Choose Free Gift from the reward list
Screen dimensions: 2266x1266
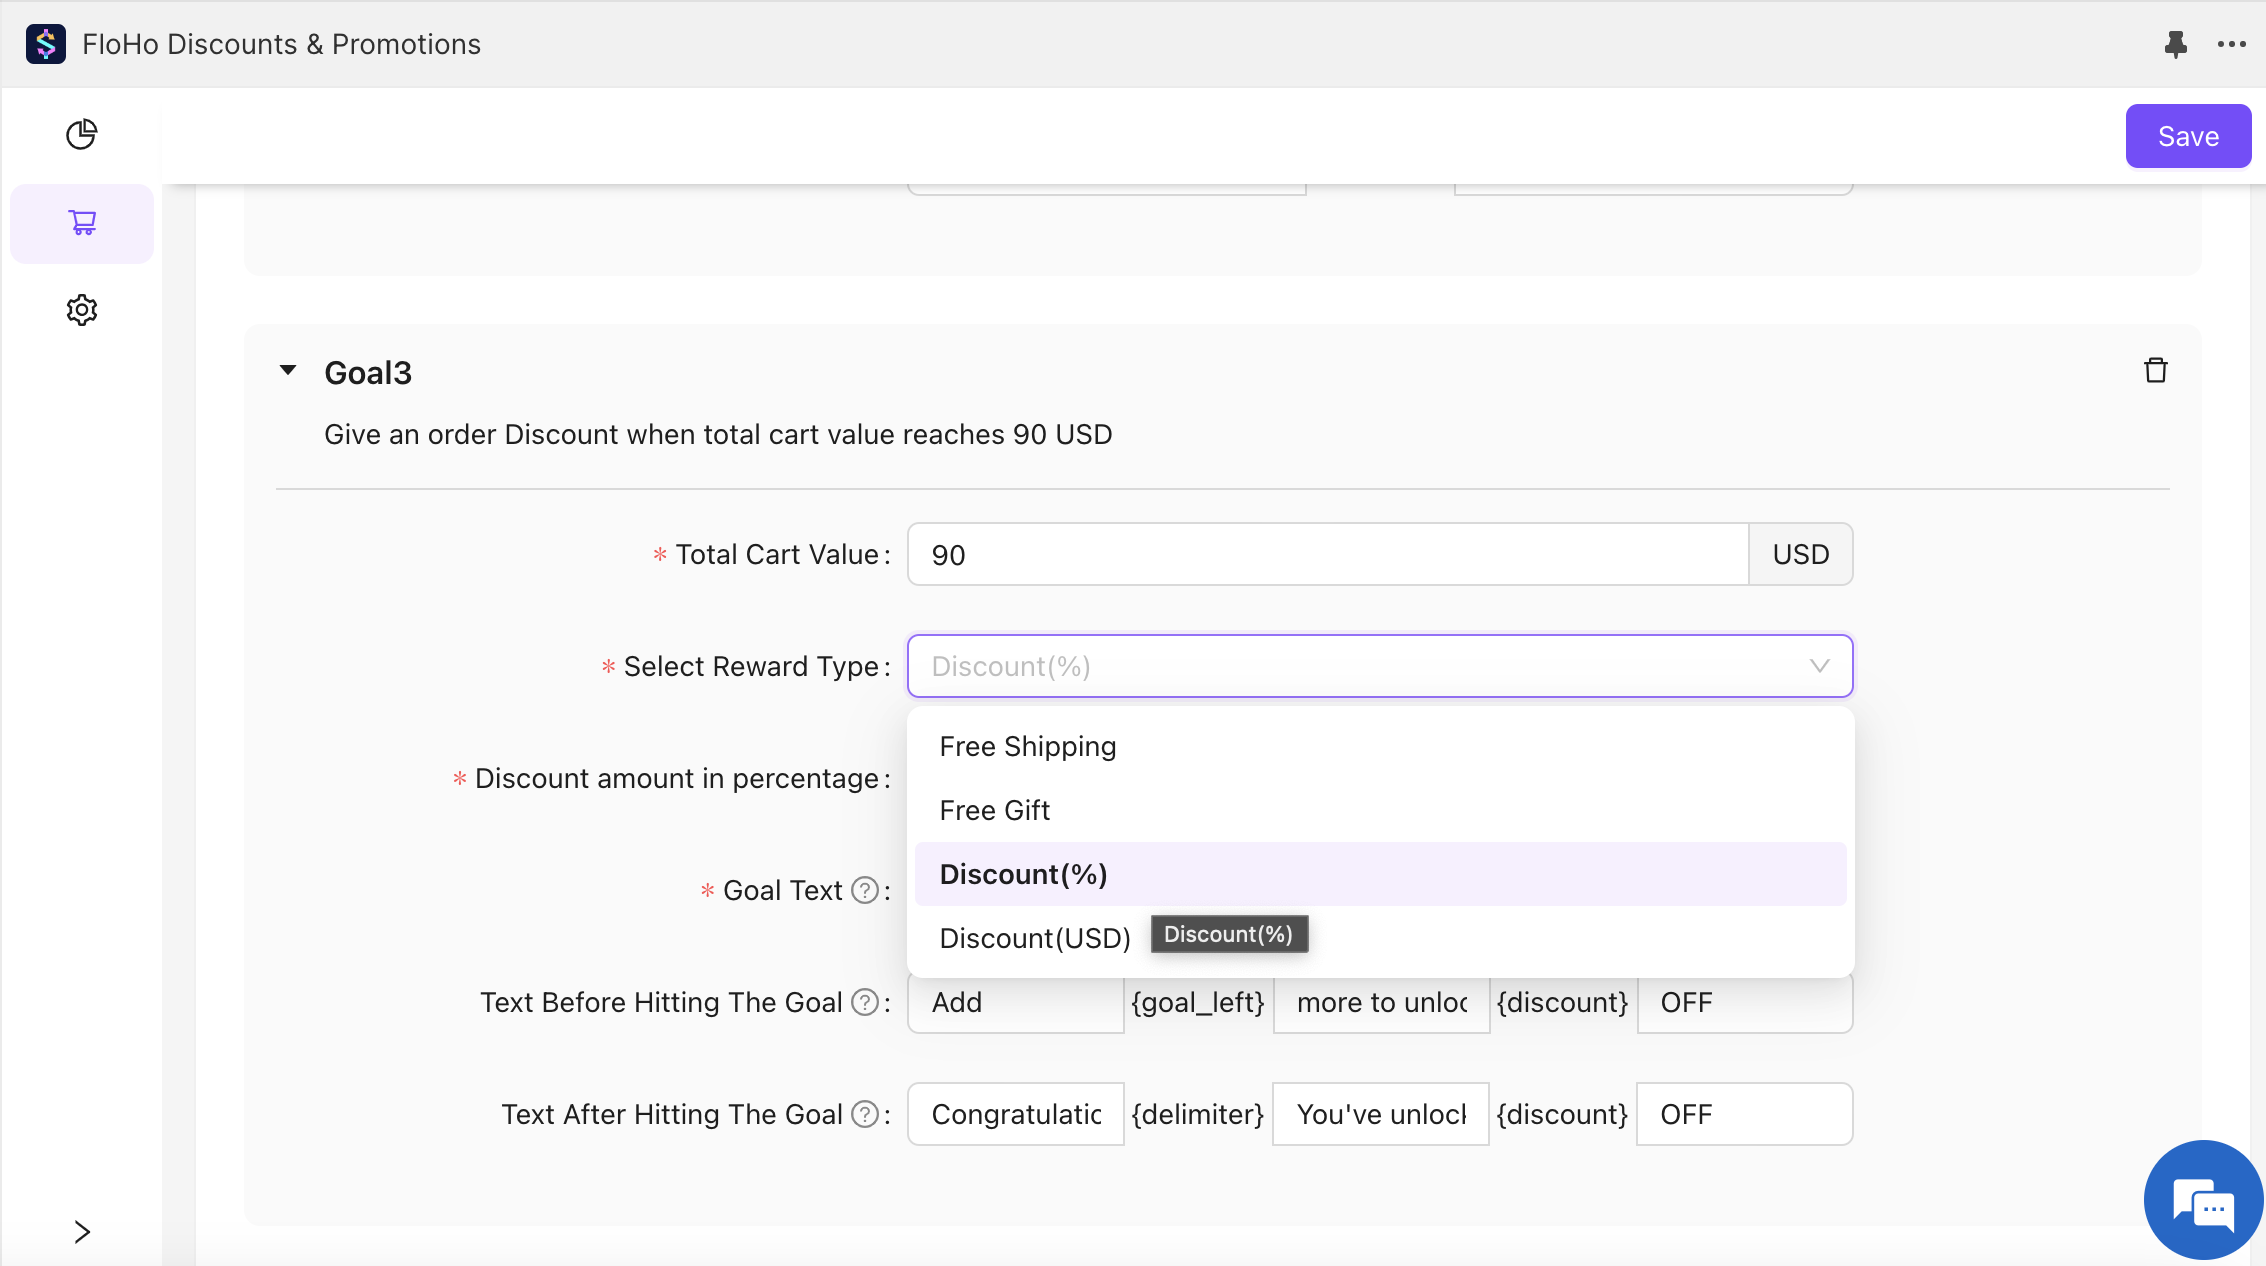coord(995,811)
